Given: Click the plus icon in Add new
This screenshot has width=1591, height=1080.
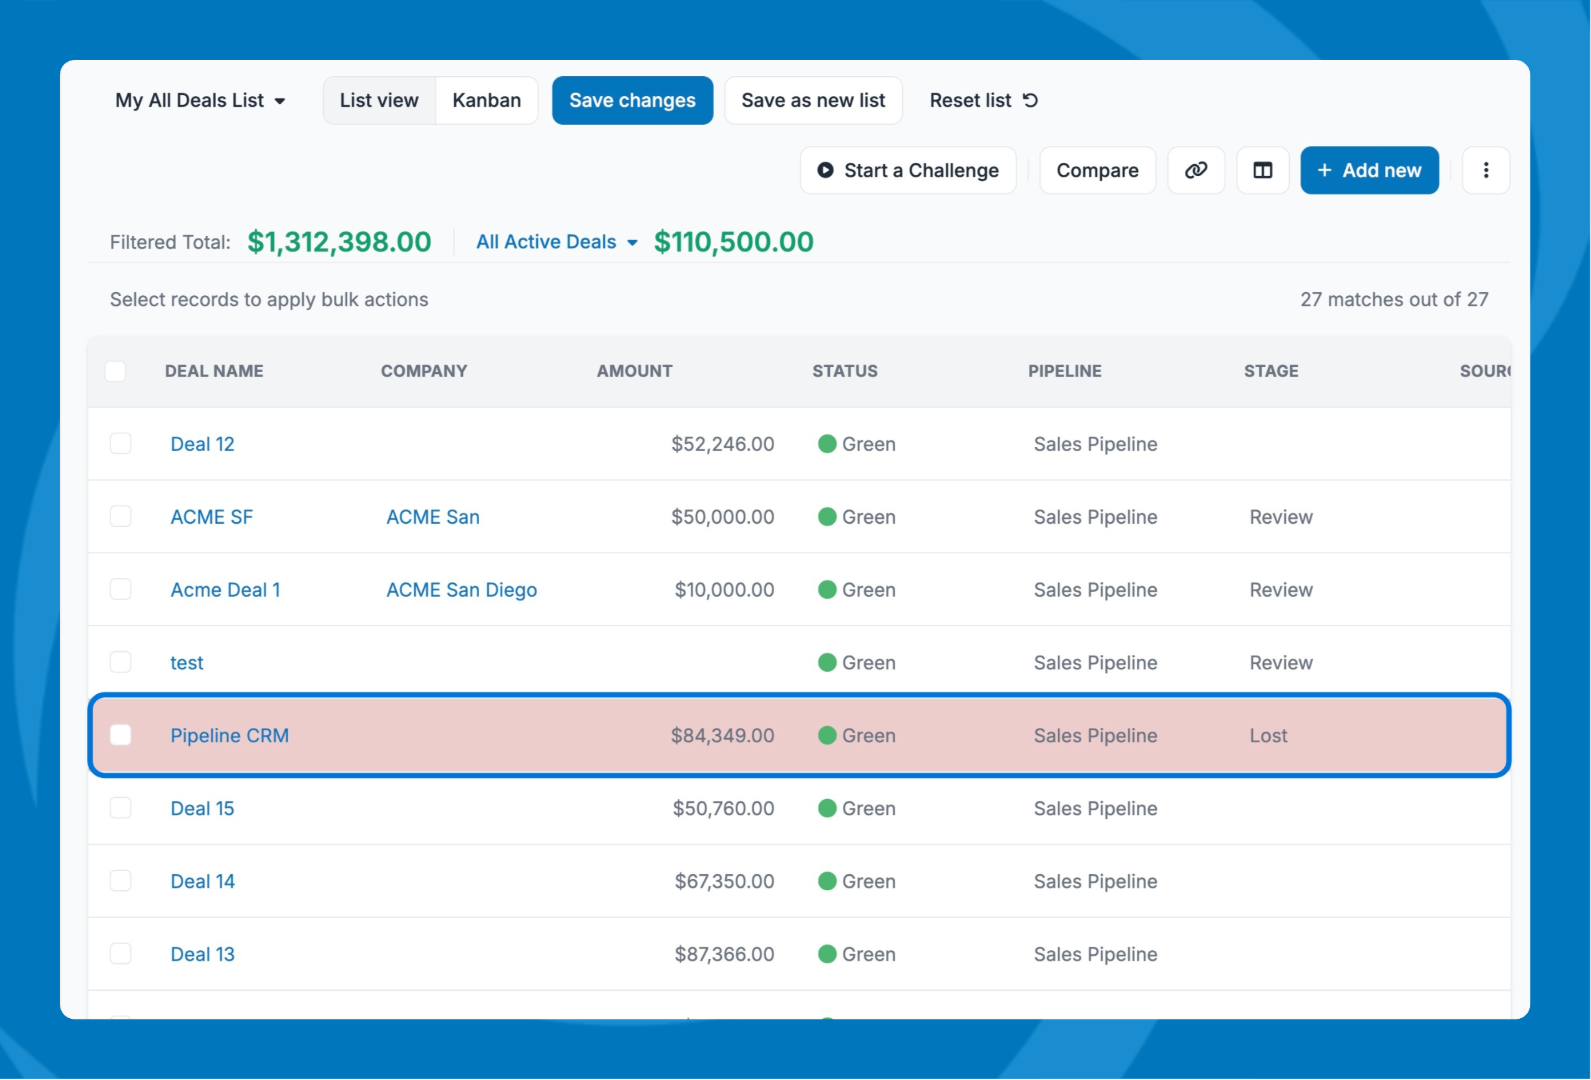Looking at the screenshot, I should tap(1324, 170).
